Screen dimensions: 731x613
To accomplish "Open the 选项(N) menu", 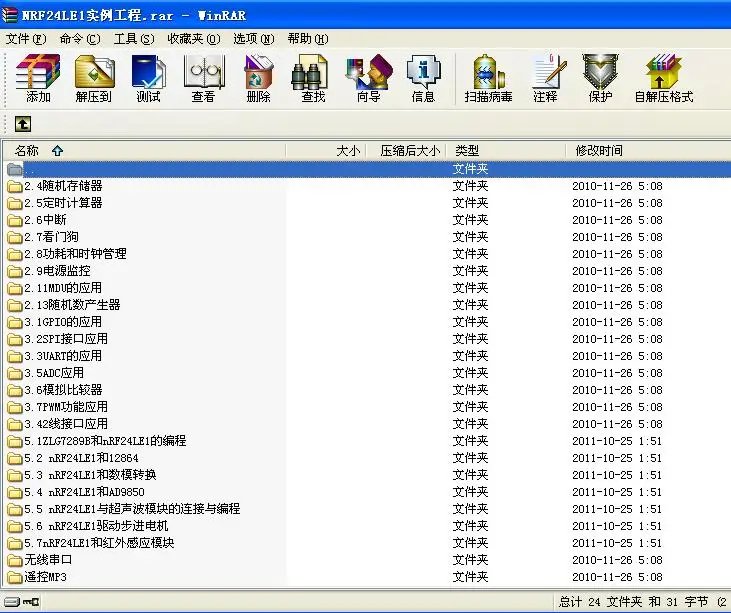I will (x=254, y=39).
